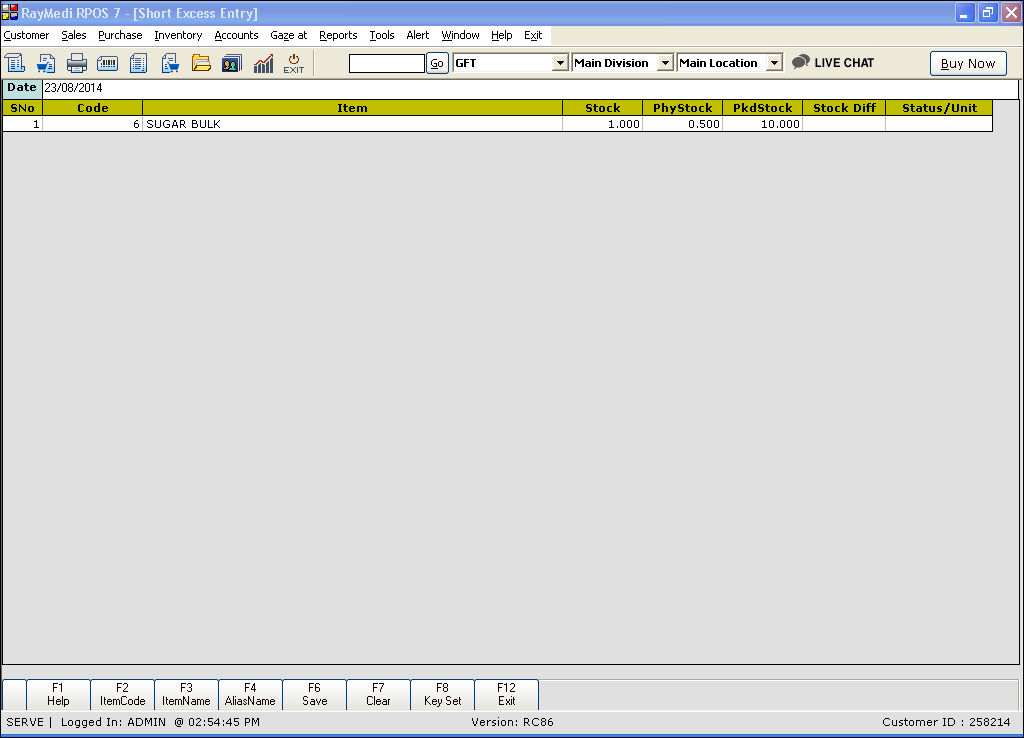Click the plain lined document toolbar icon
This screenshot has height=738, width=1024.
pyautogui.click(x=138, y=63)
